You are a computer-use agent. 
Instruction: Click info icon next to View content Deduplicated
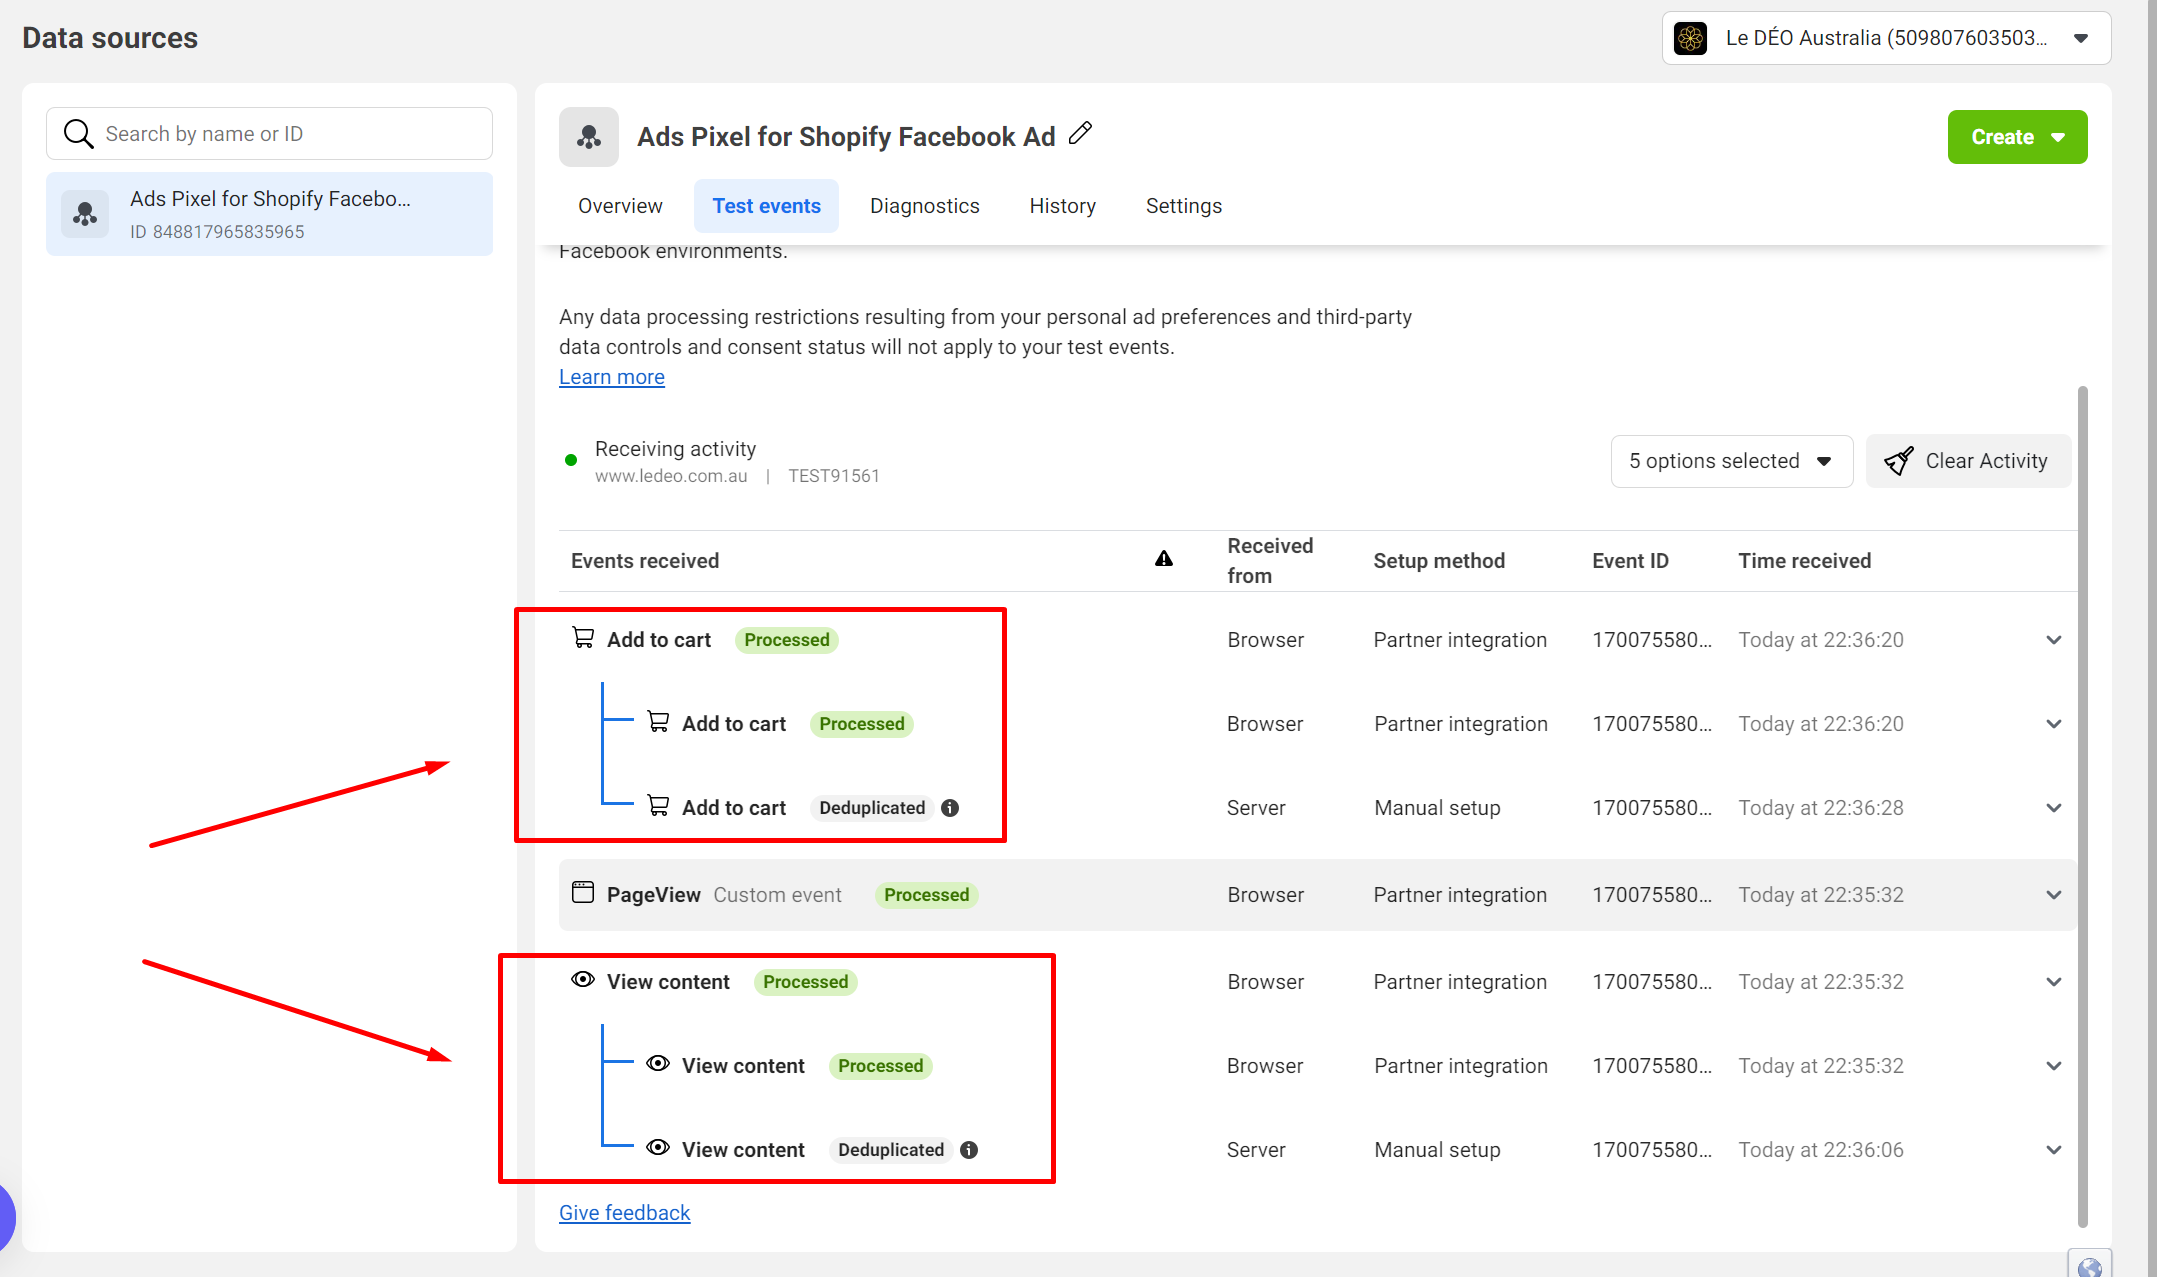pos(969,1150)
